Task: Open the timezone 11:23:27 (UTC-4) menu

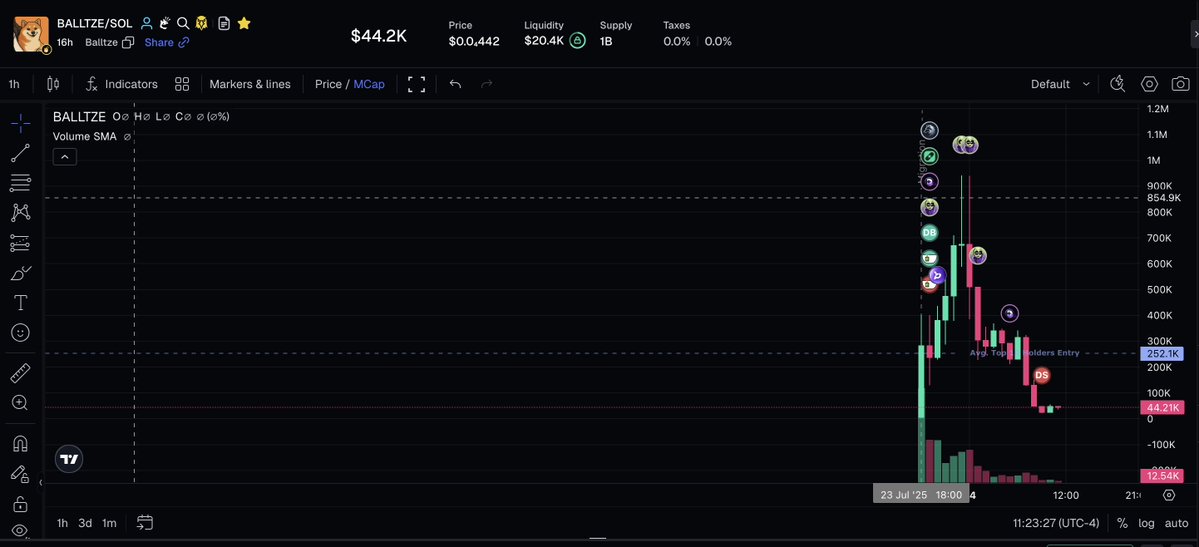Action: [x=1056, y=523]
